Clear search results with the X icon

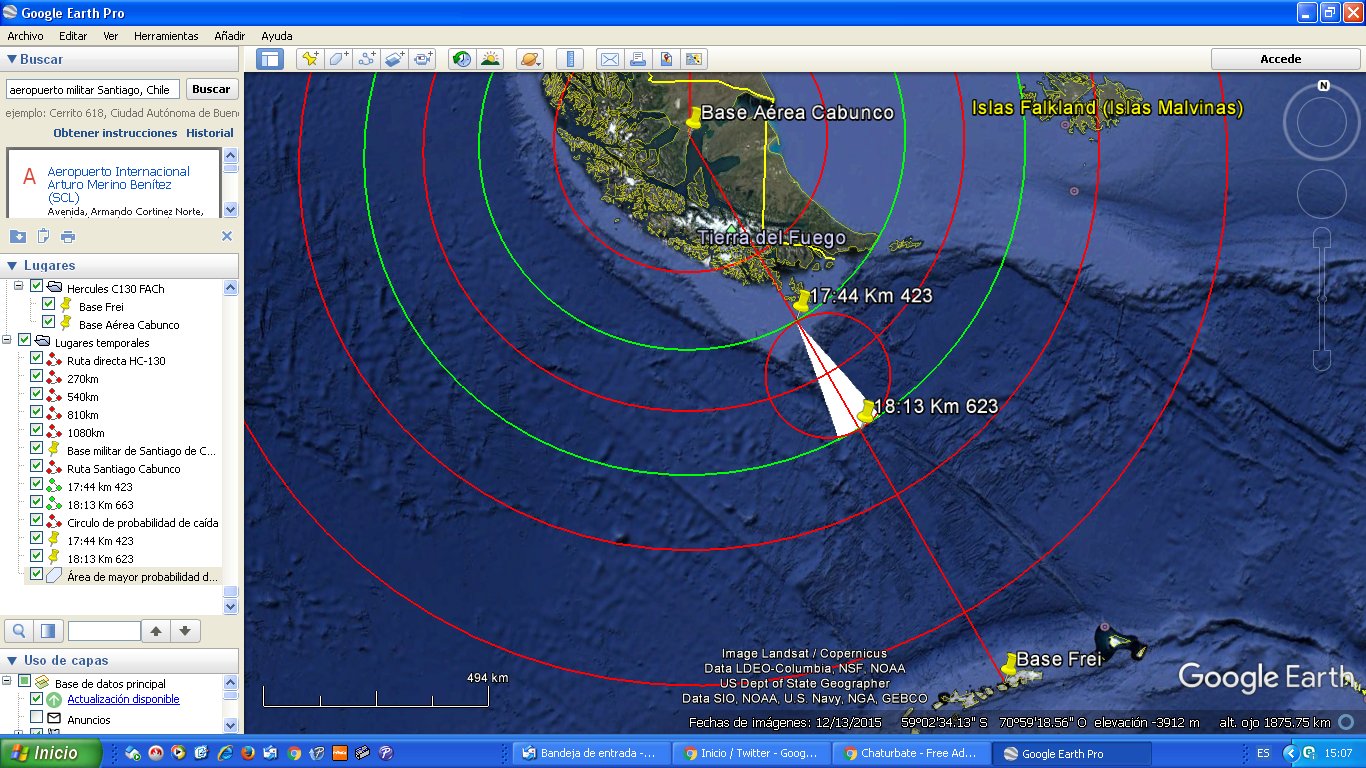click(x=227, y=236)
